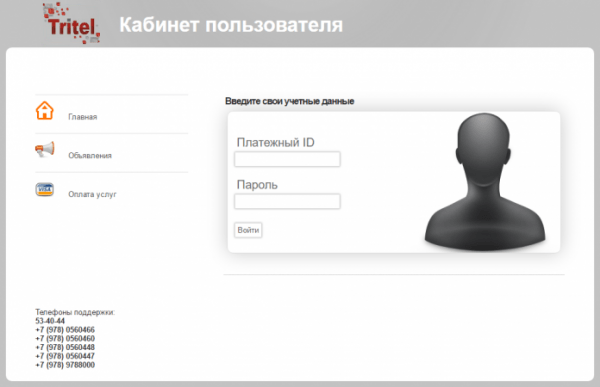Open the Объявления menu link
The width and height of the screenshot is (600, 387).
point(90,155)
